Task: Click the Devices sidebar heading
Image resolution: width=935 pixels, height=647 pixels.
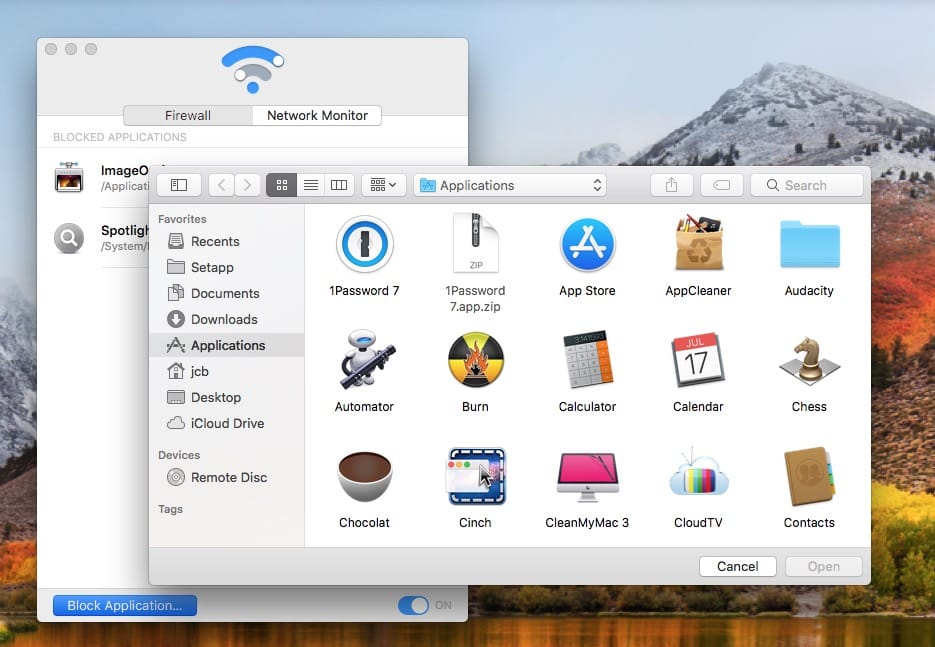Action: (179, 455)
